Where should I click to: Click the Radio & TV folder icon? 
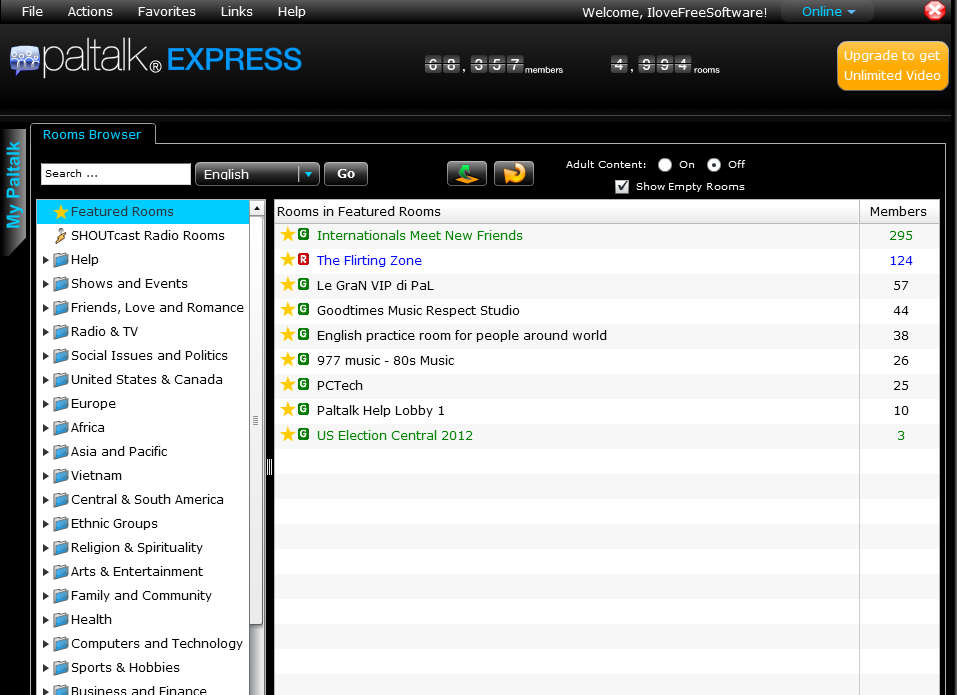tap(60, 332)
